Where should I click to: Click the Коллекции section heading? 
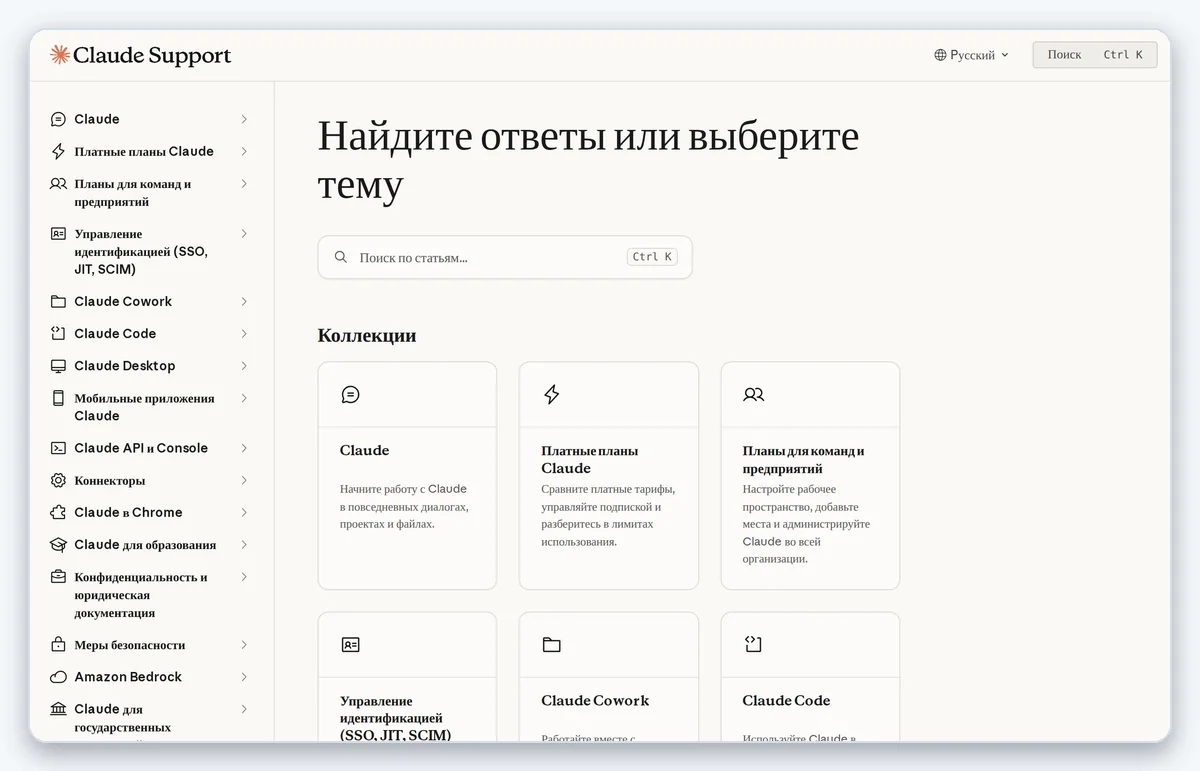367,335
